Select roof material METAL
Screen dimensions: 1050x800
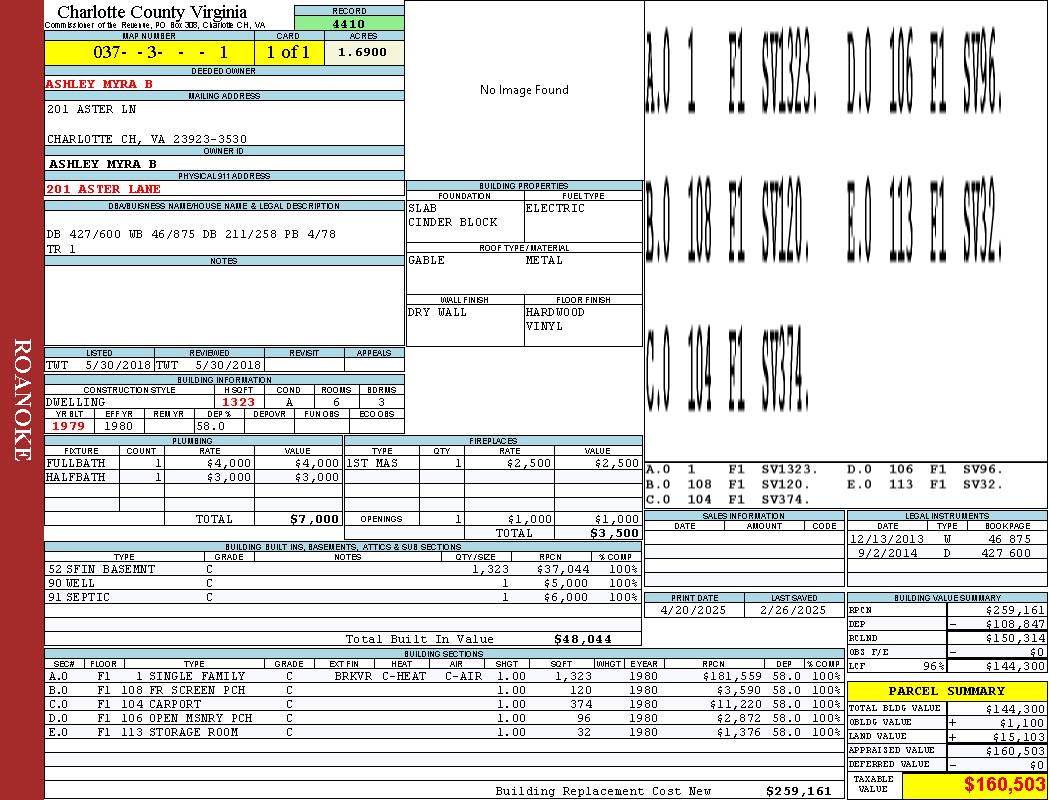(x=544, y=260)
